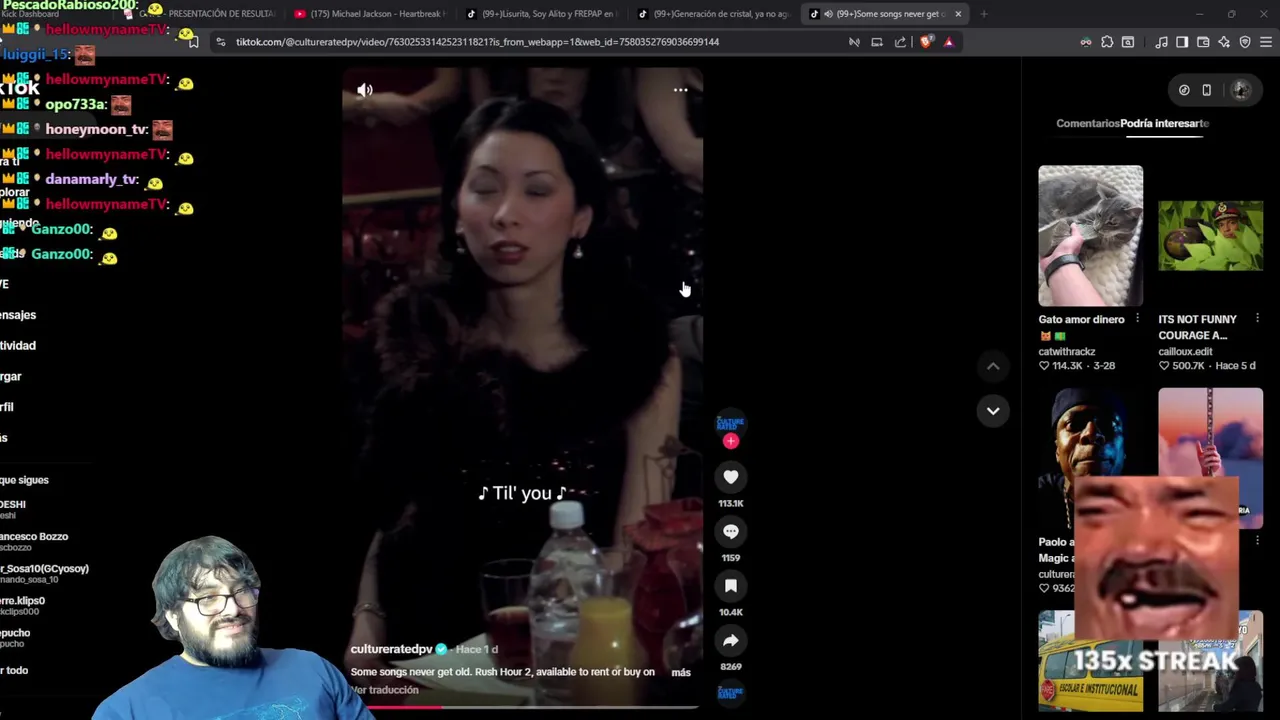Open the profile avatar in top right
Image resolution: width=1280 pixels, height=720 pixels.
(x=1240, y=90)
